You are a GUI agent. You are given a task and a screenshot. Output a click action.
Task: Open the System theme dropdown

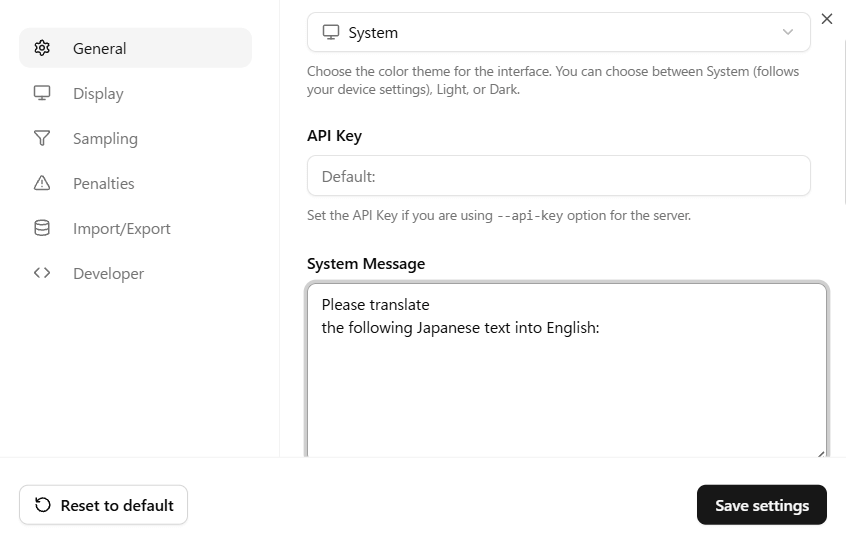click(558, 32)
